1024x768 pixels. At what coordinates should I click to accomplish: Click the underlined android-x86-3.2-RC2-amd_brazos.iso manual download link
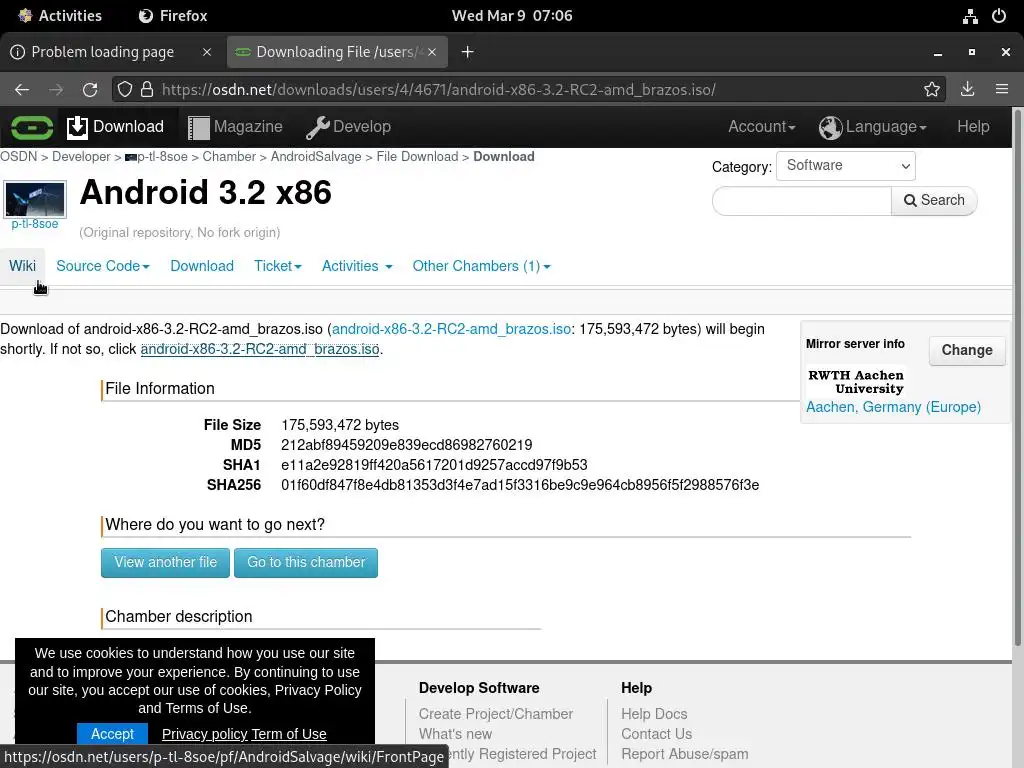260,349
